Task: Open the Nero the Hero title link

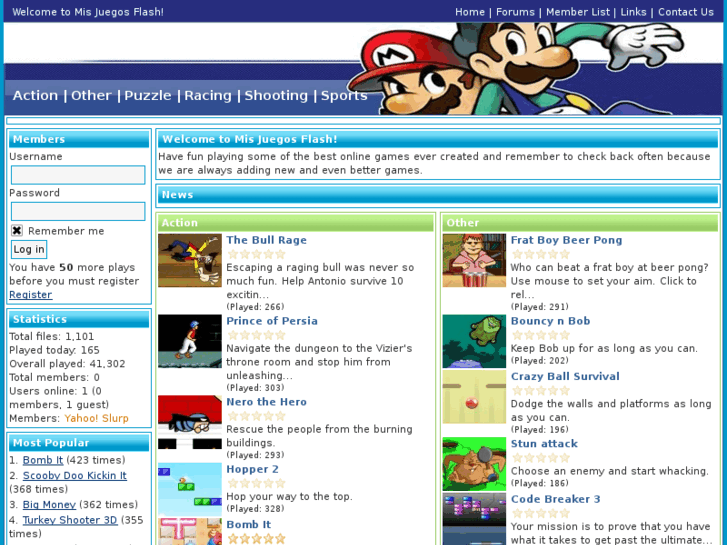Action: tap(267, 402)
